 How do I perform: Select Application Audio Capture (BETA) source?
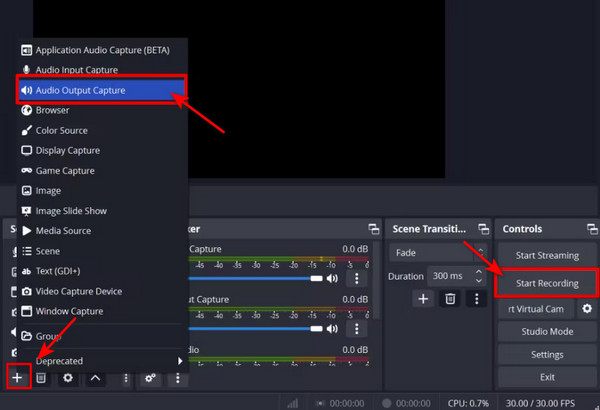pos(103,50)
